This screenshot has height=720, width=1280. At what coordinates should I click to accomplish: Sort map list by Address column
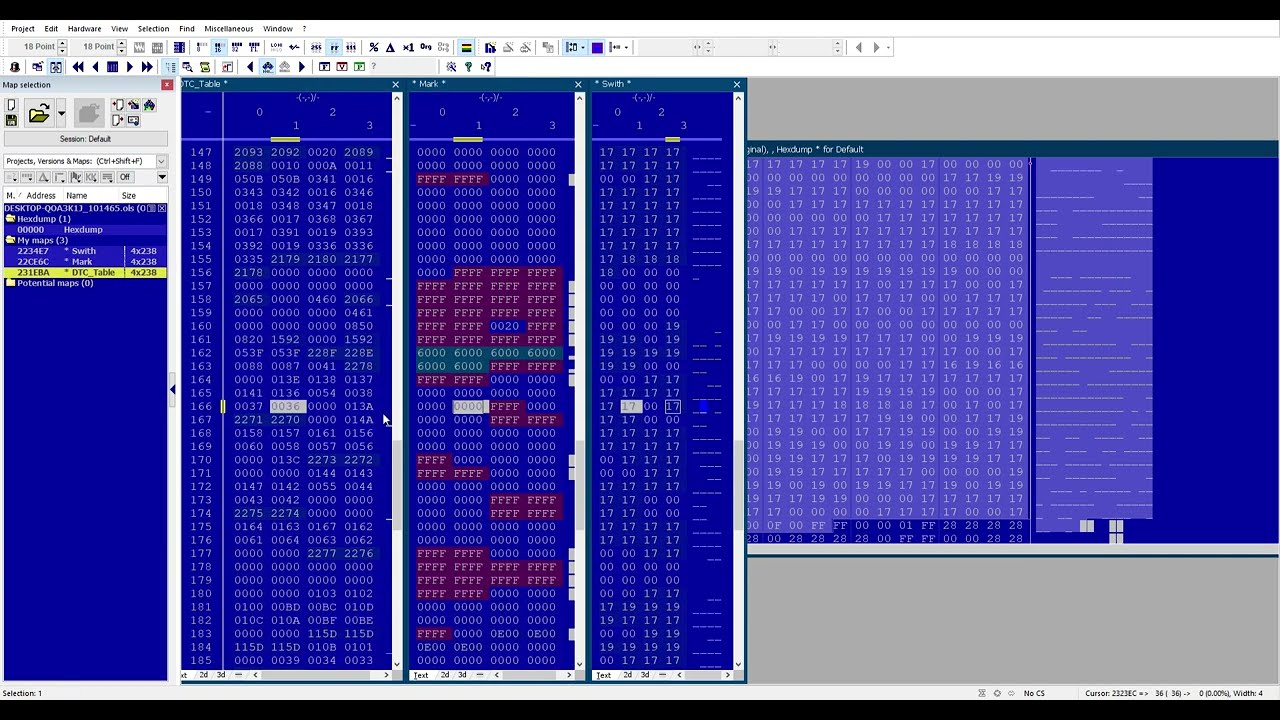41,196
